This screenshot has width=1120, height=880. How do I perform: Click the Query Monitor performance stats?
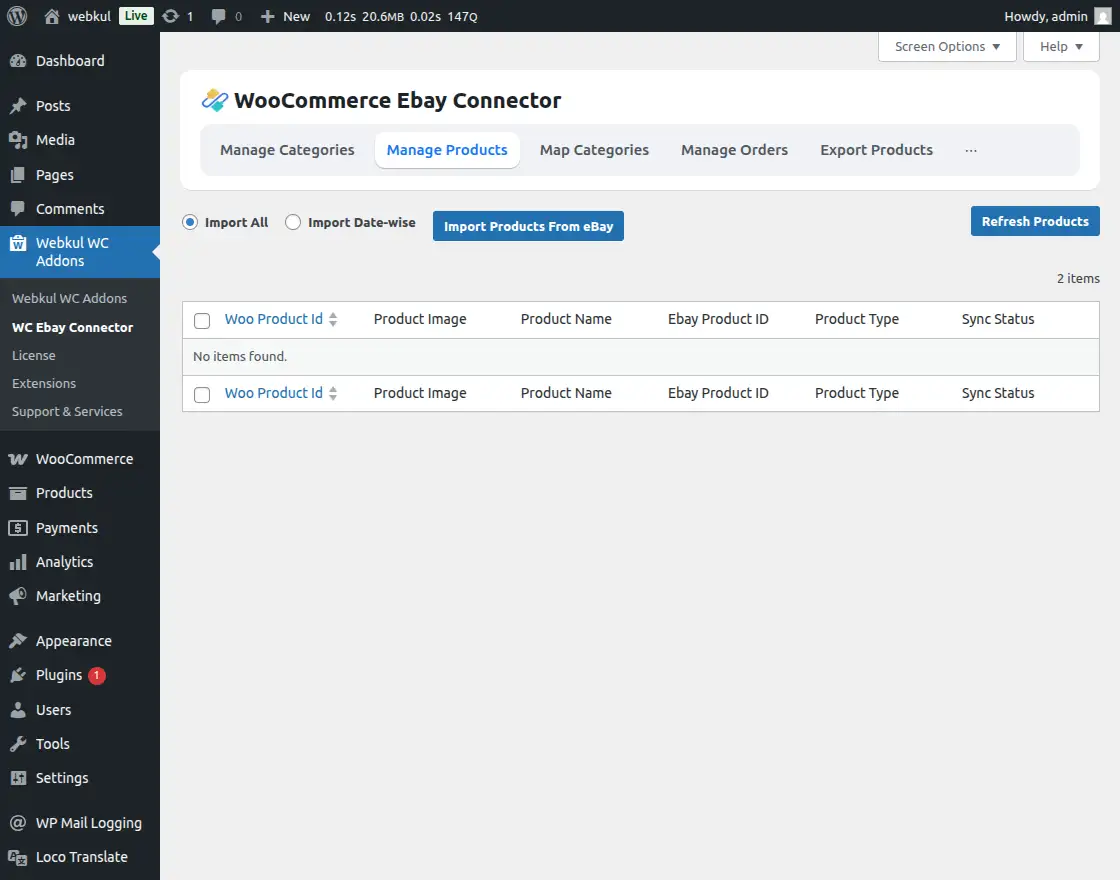click(x=401, y=16)
